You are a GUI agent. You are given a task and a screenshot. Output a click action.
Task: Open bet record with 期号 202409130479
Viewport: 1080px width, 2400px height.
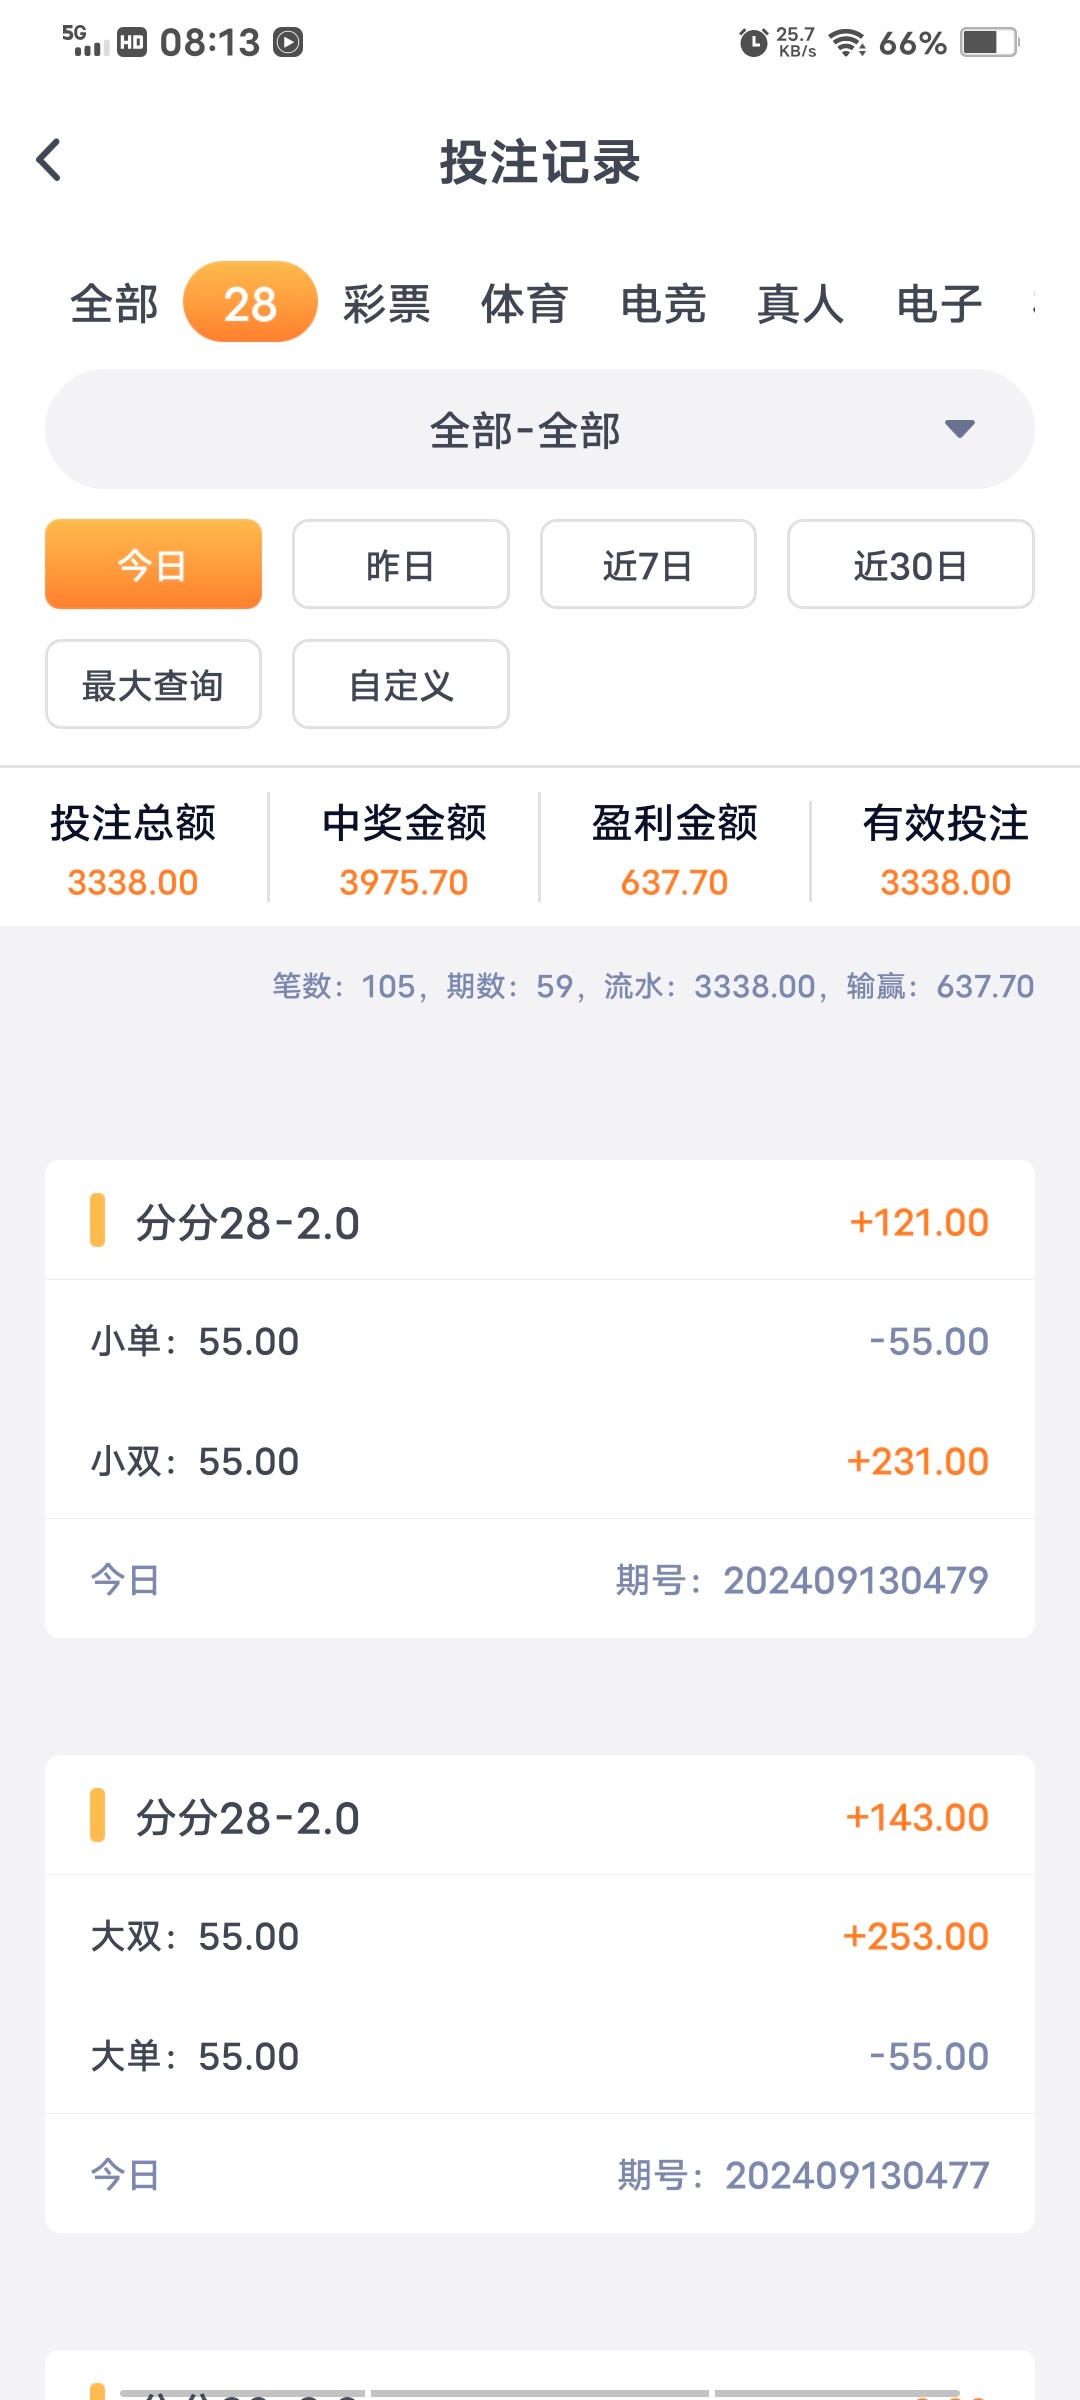pos(540,1398)
